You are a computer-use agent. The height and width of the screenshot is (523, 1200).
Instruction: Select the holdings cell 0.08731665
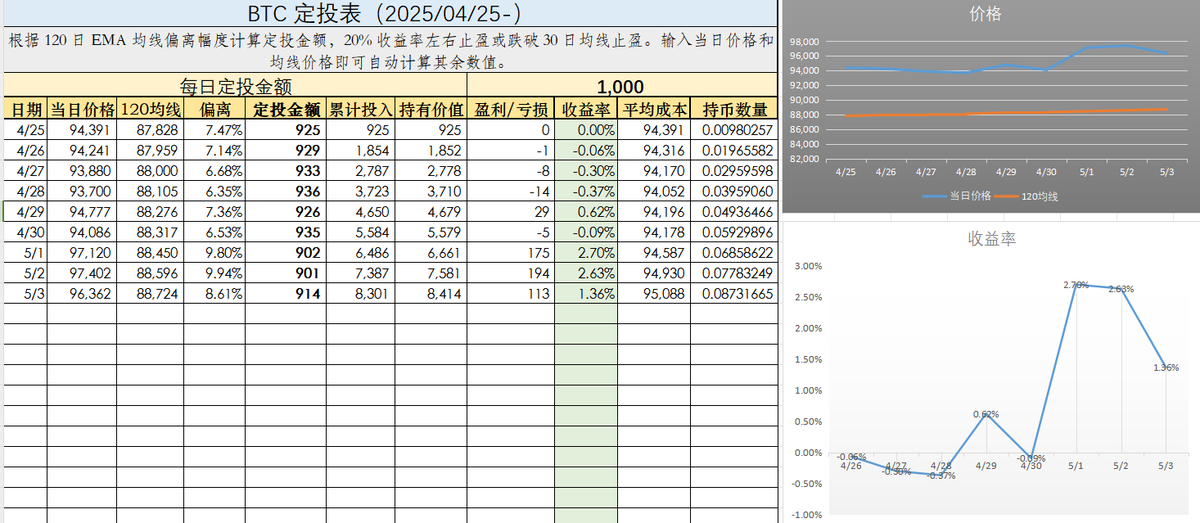(x=733, y=294)
